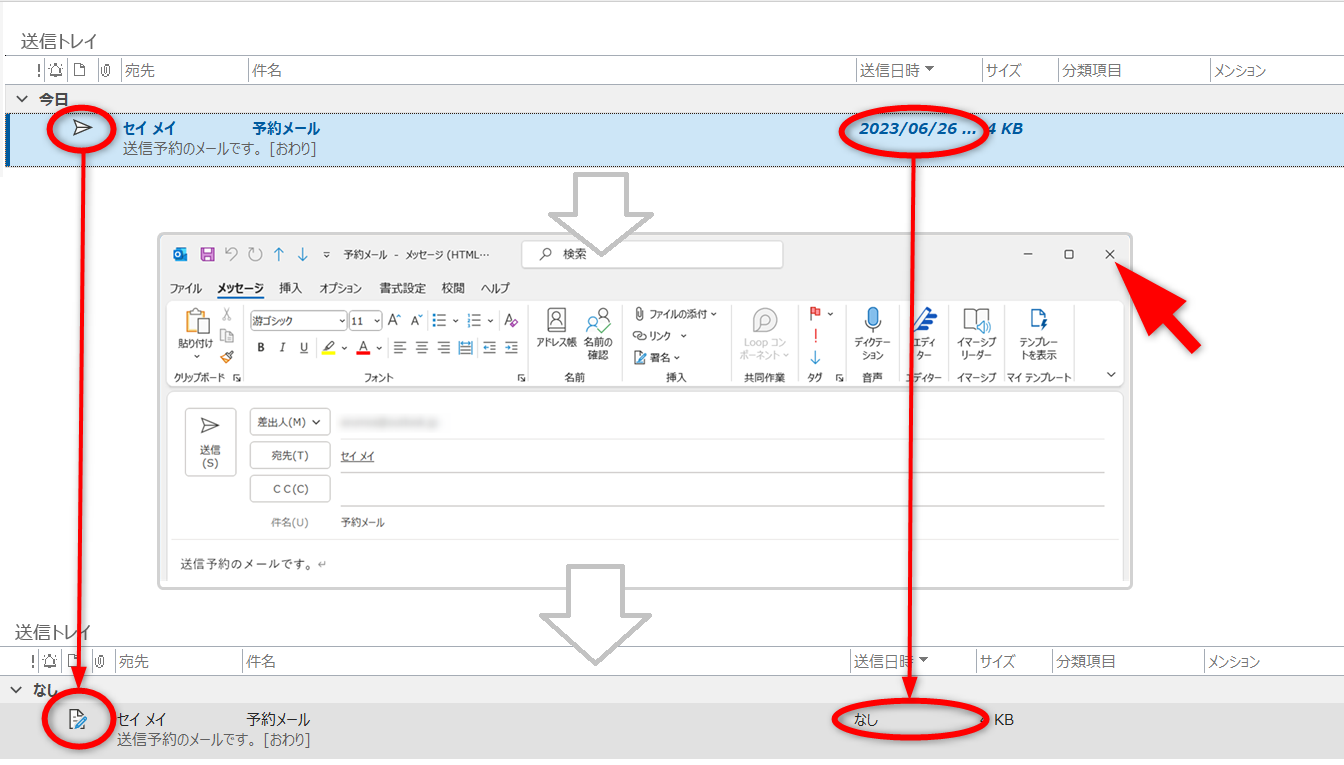Click the 宛先(T) recipient button

point(290,455)
